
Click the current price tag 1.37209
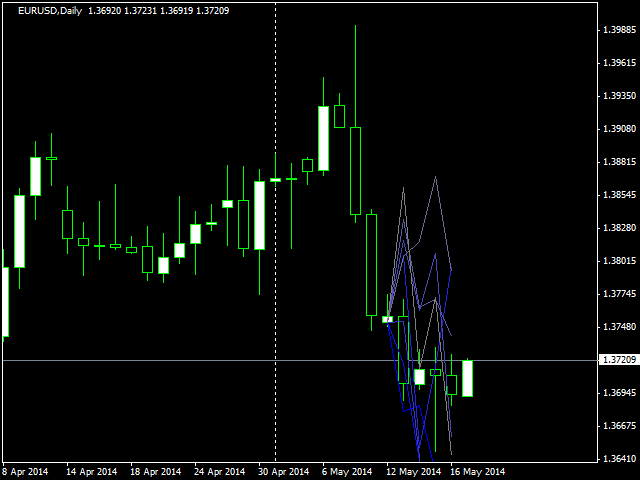pyautogui.click(x=619, y=360)
